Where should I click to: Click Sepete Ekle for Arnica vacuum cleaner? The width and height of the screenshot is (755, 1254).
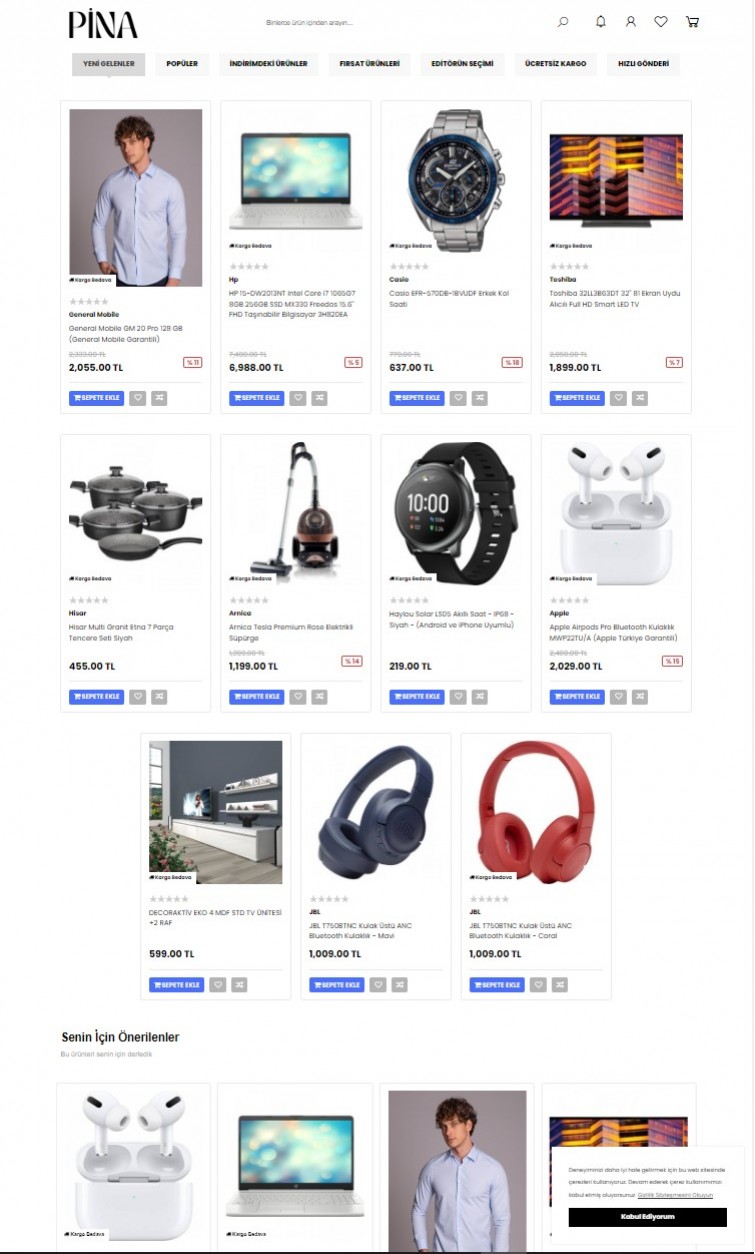[256, 697]
